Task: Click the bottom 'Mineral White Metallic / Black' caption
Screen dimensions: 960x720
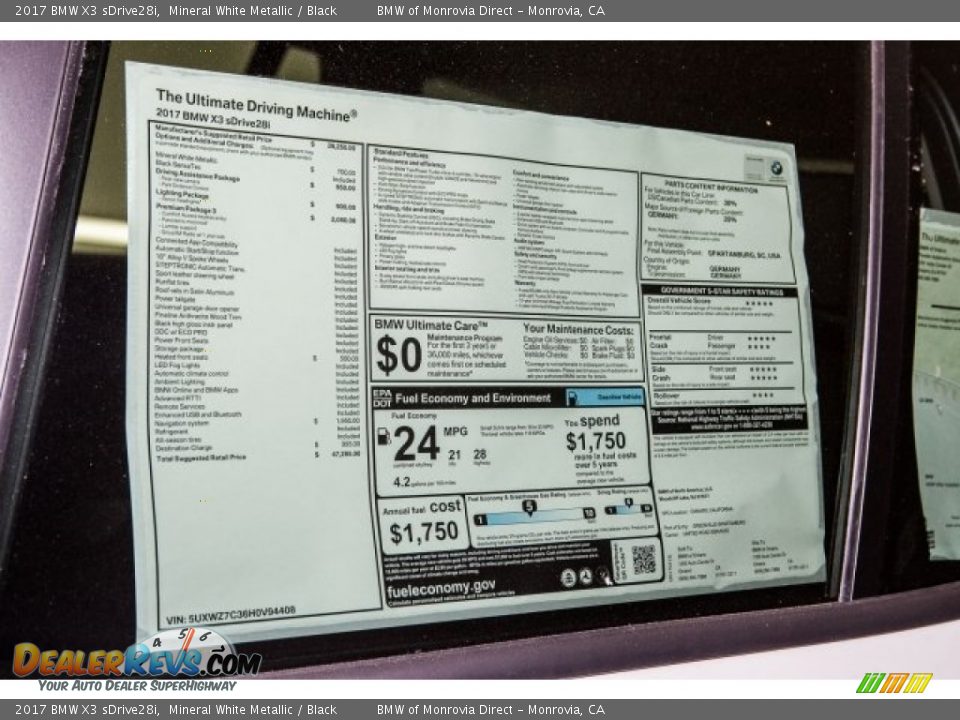Action: [x=252, y=710]
